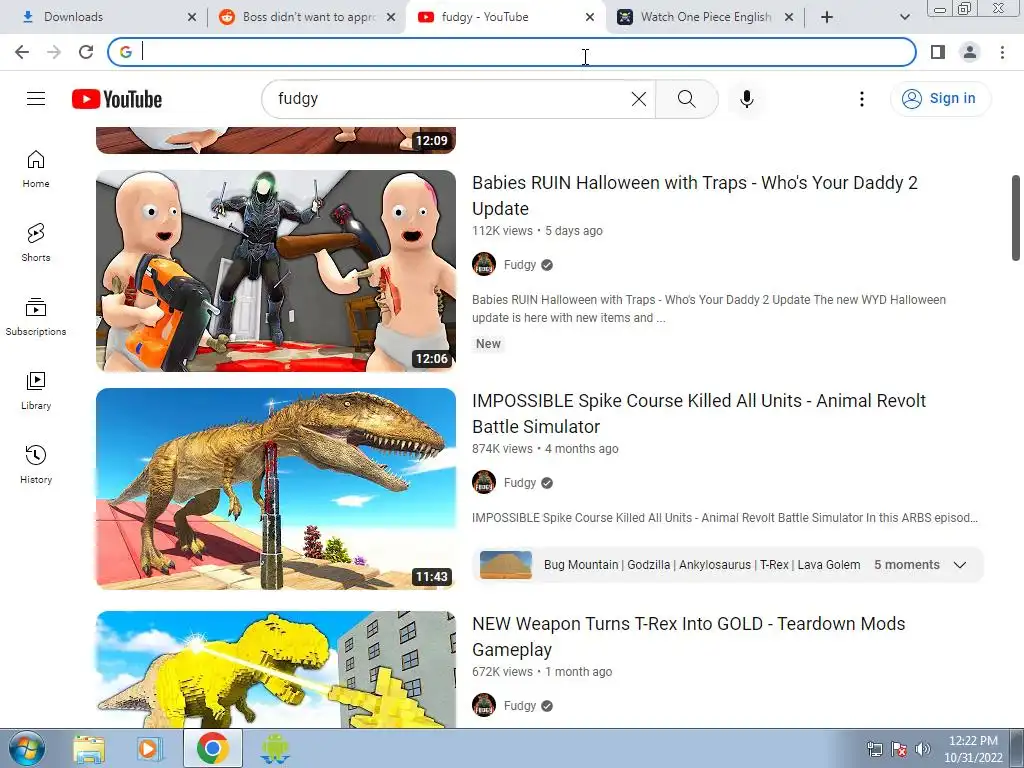The width and height of the screenshot is (1024, 768).
Task: Open File Explorer from taskbar
Action: 89,748
